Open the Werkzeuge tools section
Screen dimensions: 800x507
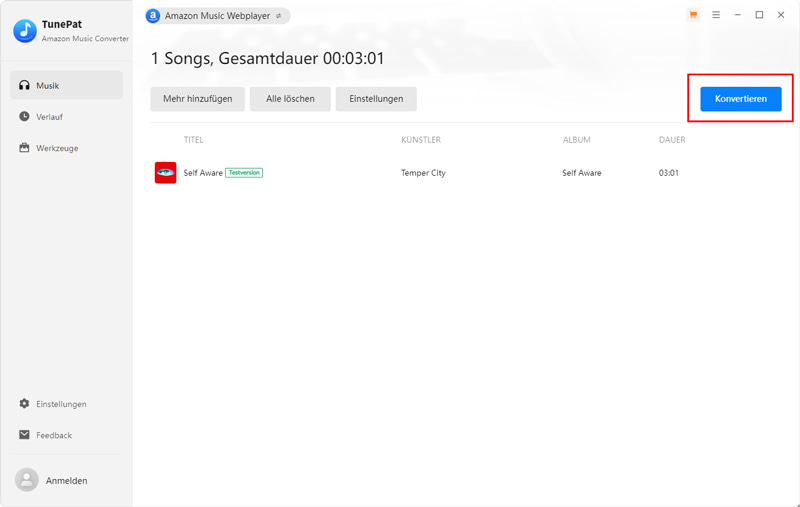tap(66, 148)
